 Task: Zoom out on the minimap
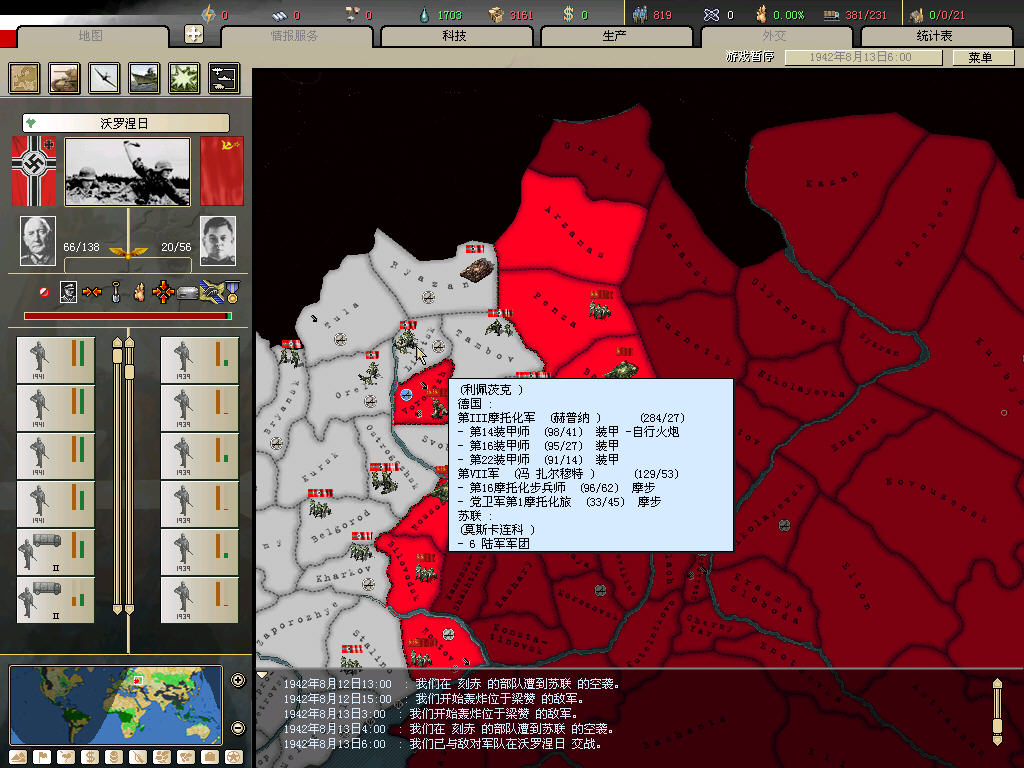pos(238,727)
